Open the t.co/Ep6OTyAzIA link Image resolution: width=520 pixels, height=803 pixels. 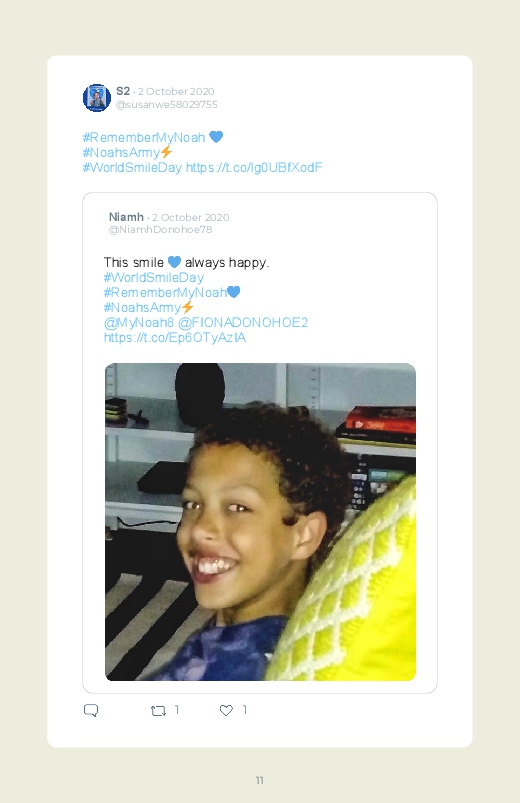click(x=175, y=337)
